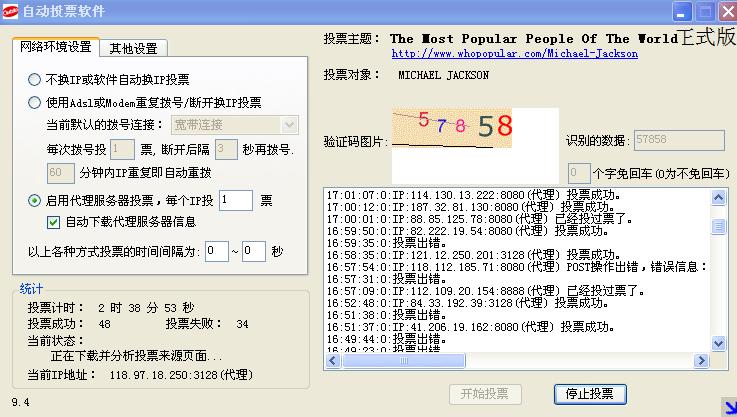
Task: Select log entry 16:51:38 投票出错
Action: [x=386, y=315]
